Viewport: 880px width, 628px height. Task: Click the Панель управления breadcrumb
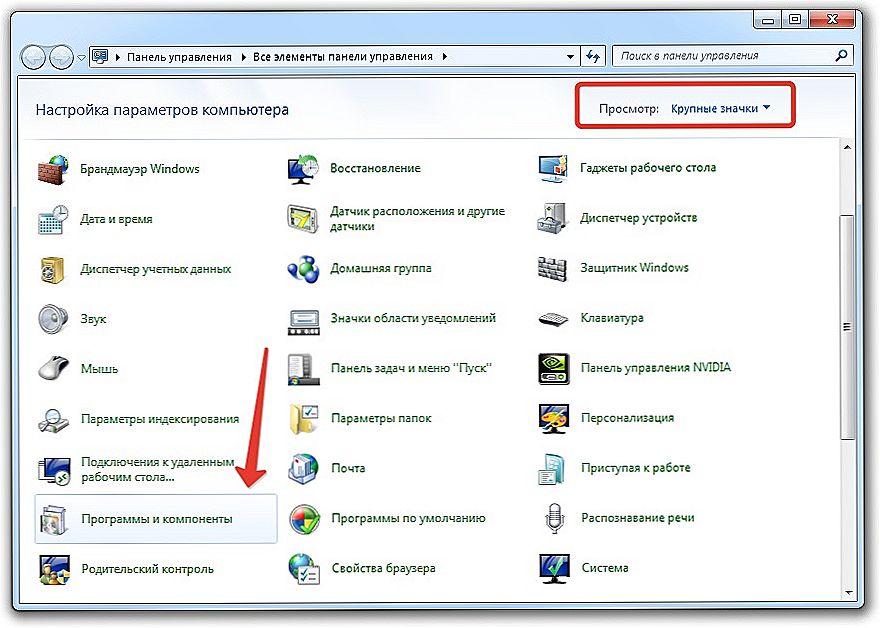[179, 57]
